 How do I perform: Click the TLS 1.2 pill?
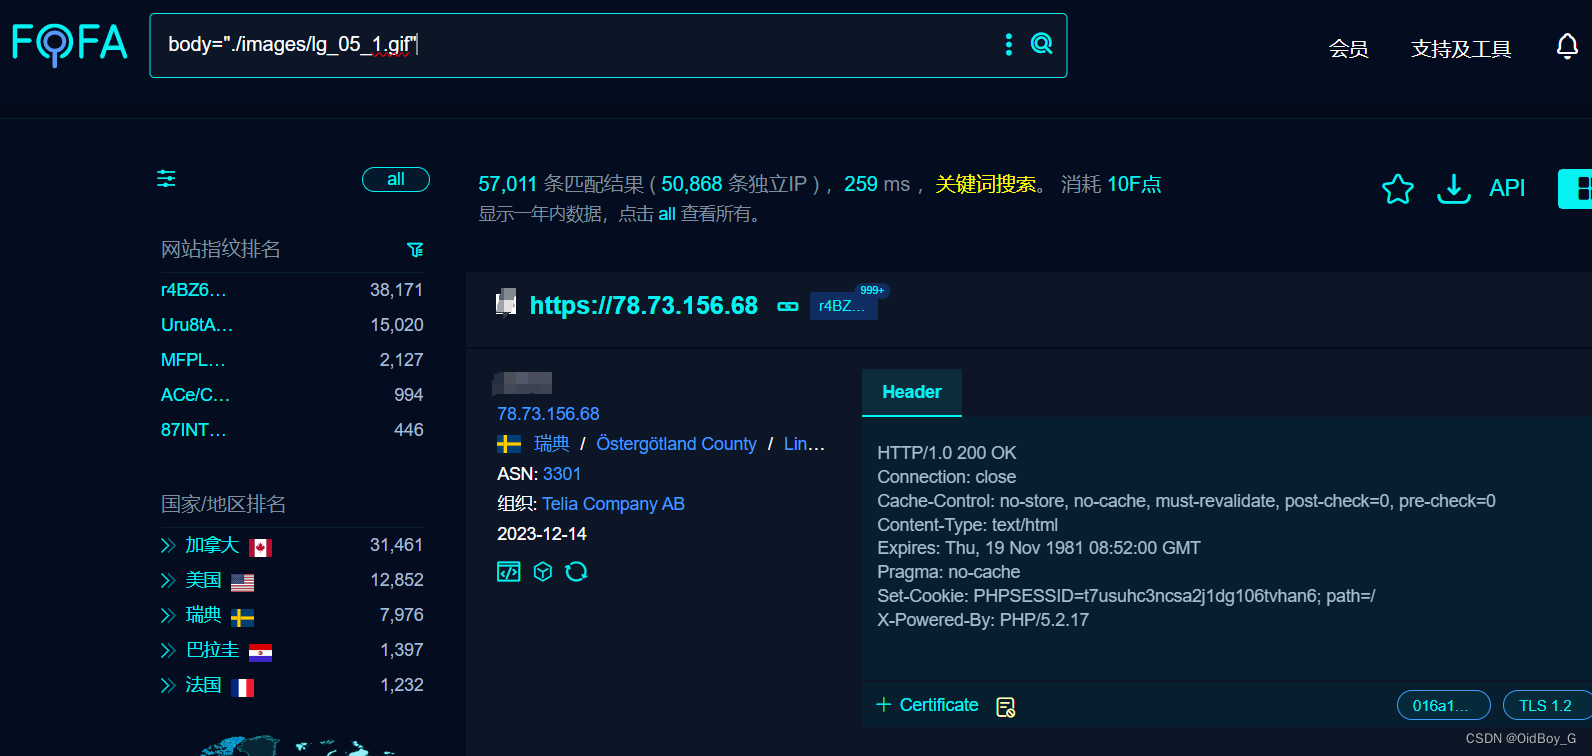(1546, 706)
